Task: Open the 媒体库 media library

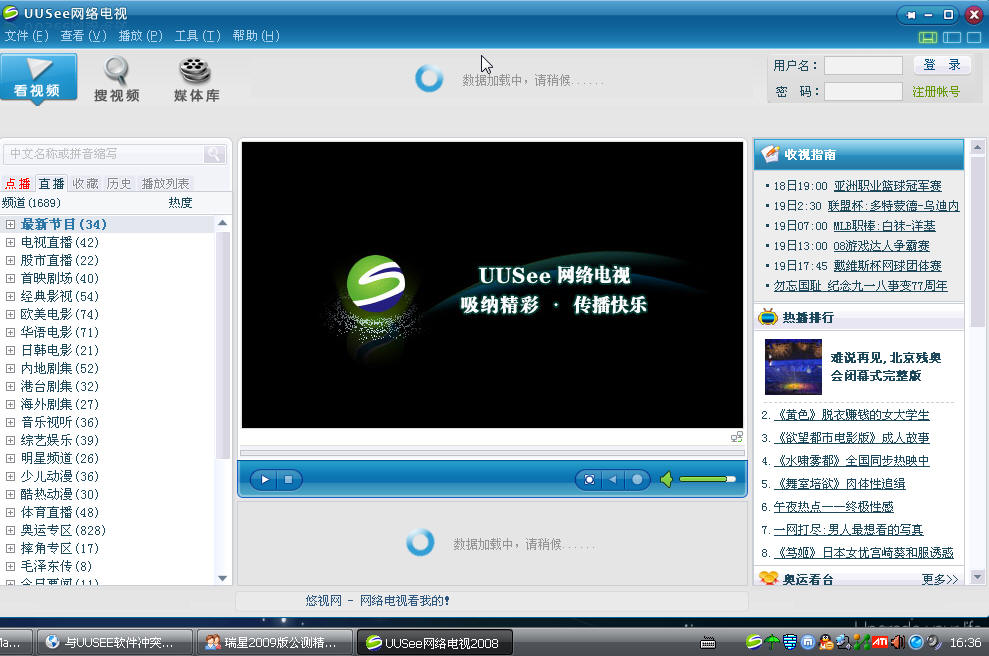Action: [196, 79]
